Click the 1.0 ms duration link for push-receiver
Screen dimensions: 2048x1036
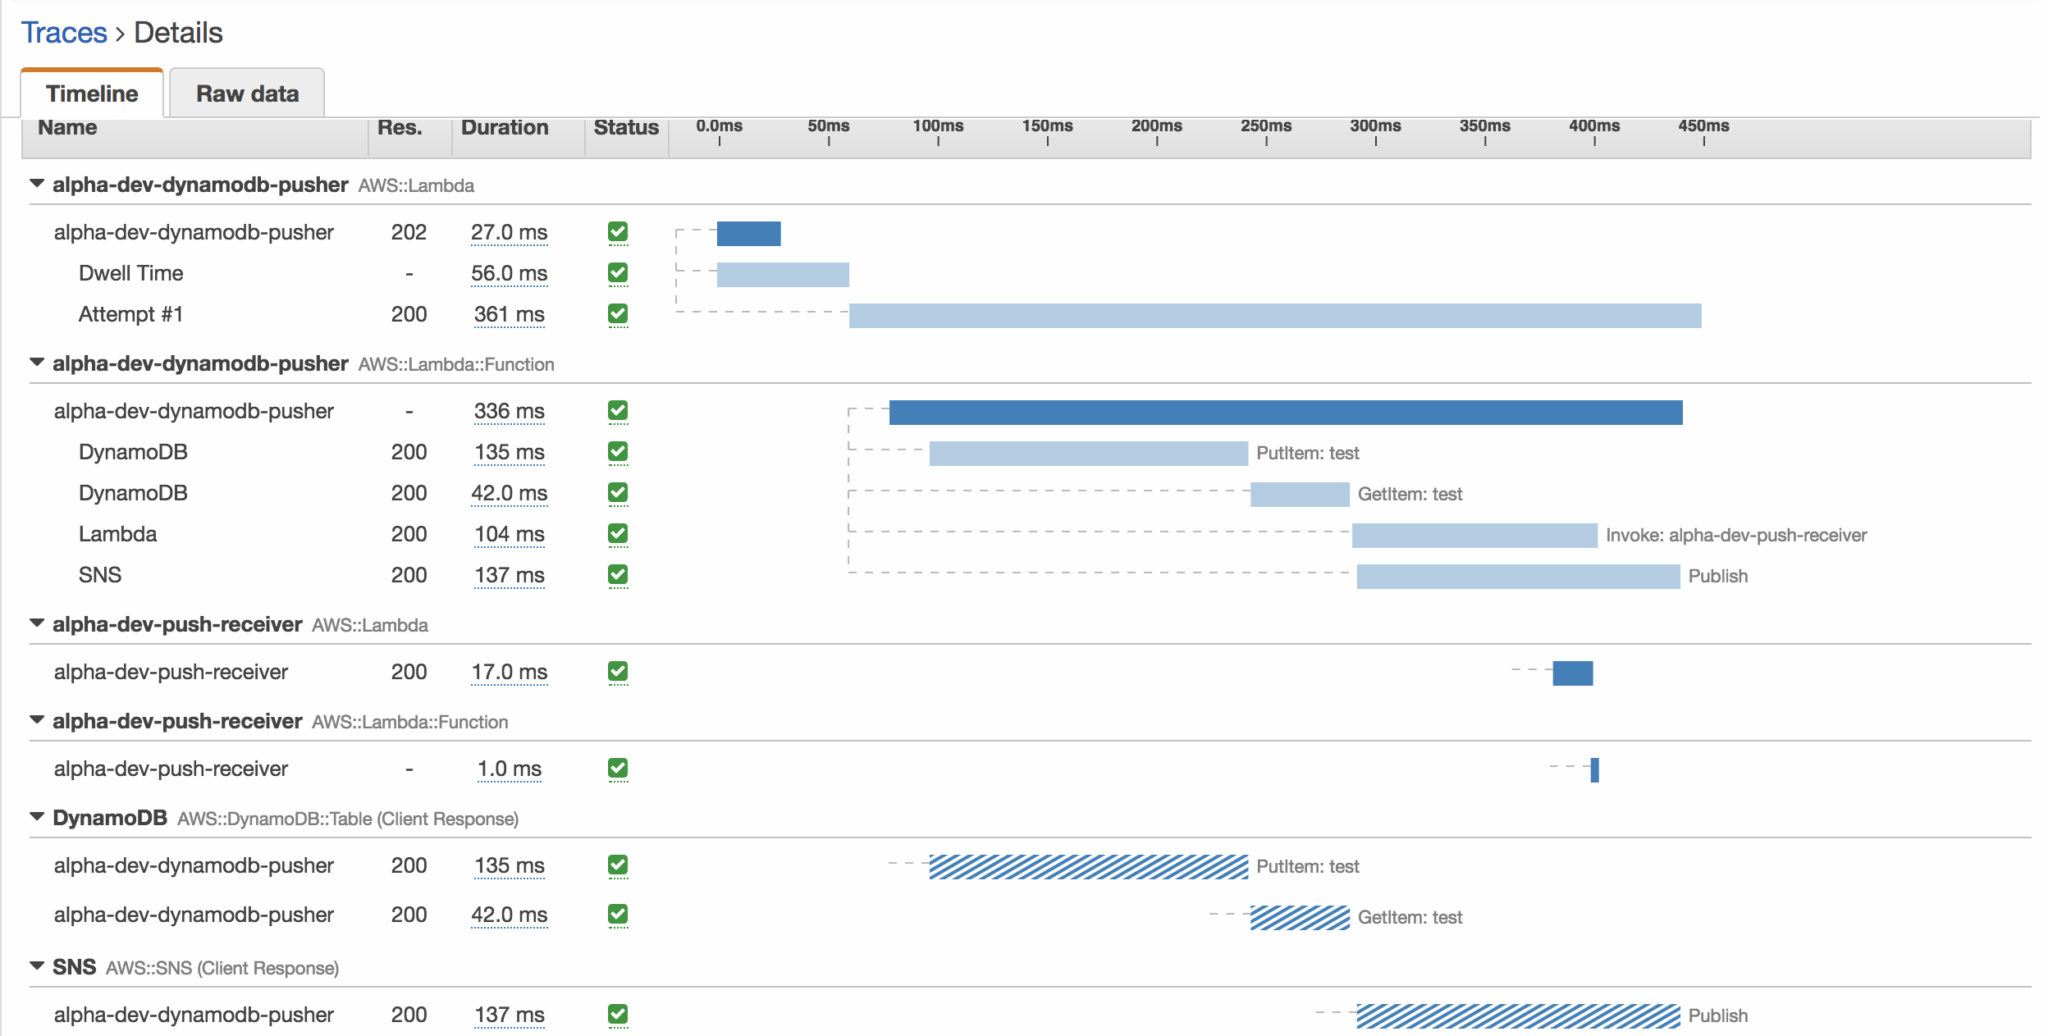[509, 768]
